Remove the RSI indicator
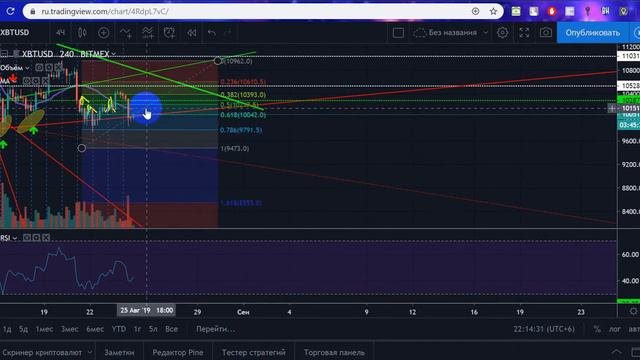This screenshot has width=640, height=360. click(x=46, y=237)
